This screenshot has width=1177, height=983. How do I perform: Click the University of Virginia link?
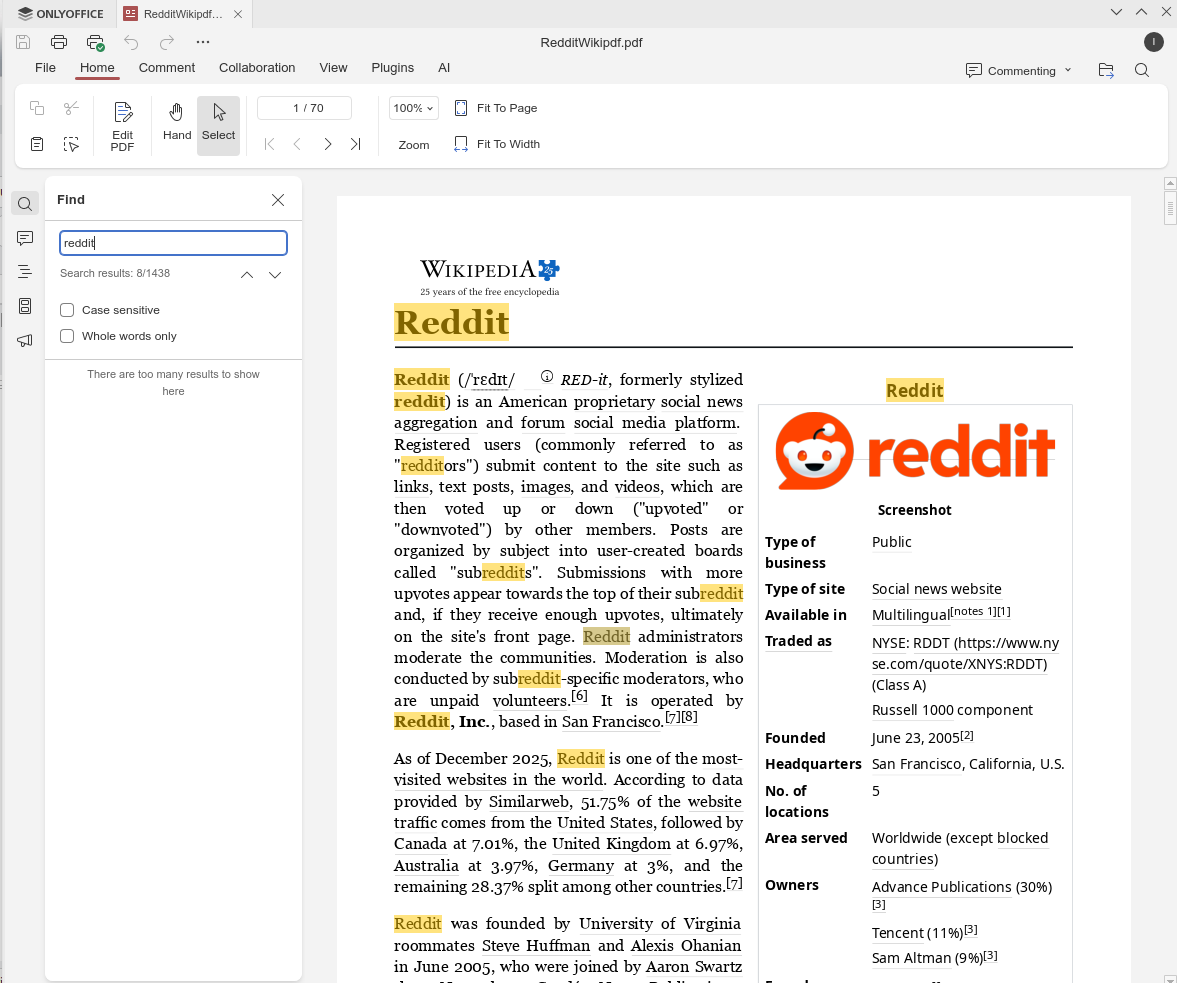[x=660, y=924]
